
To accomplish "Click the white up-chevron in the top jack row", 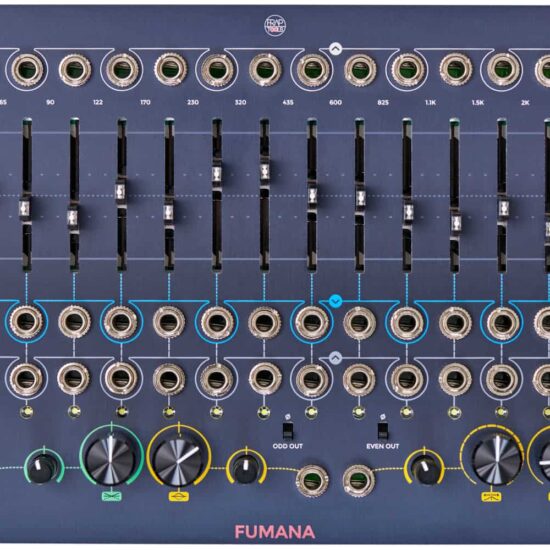I will pyautogui.click(x=336, y=49).
